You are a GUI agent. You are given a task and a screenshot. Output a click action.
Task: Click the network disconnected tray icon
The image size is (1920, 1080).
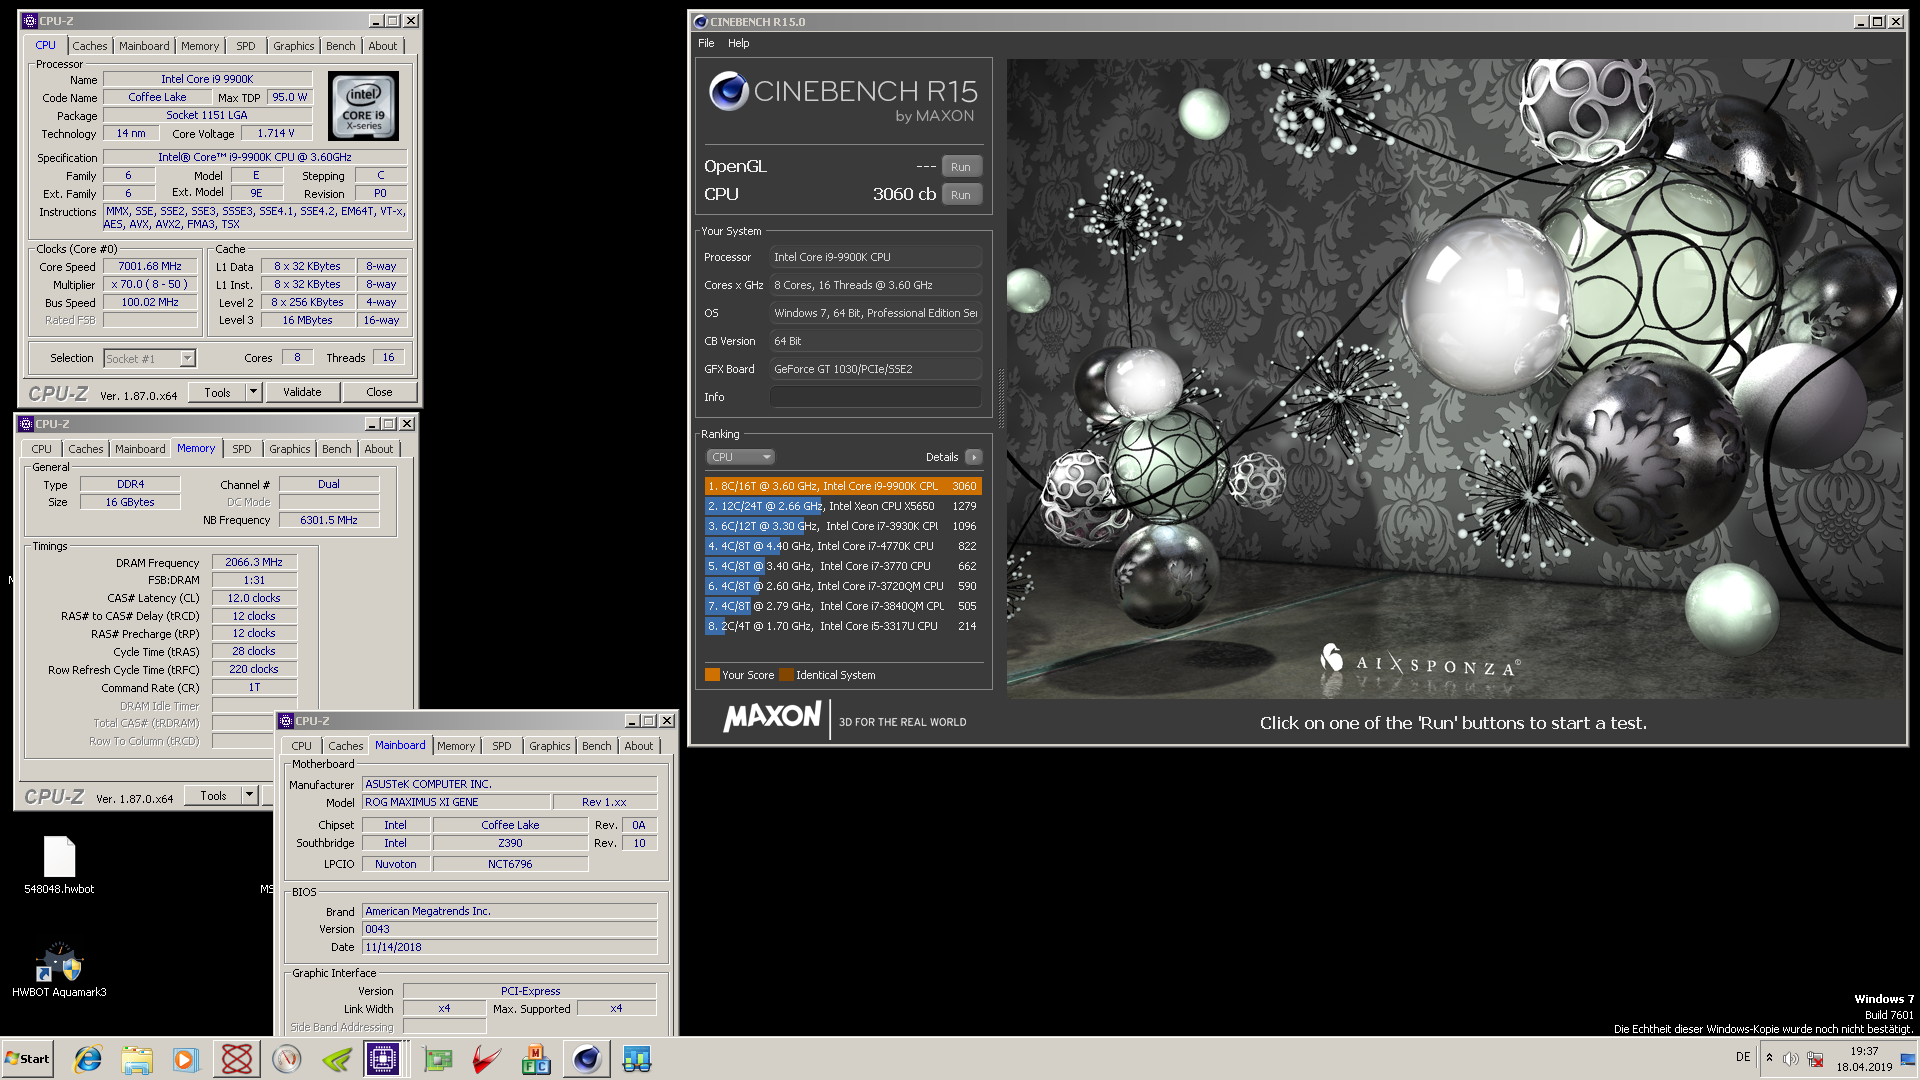coord(1815,1058)
